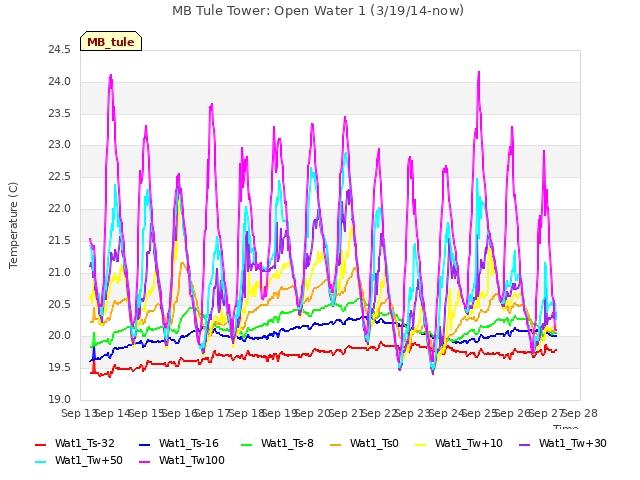
Task: Click the 21.0 y-axis tick label
Action: pos(59,272)
